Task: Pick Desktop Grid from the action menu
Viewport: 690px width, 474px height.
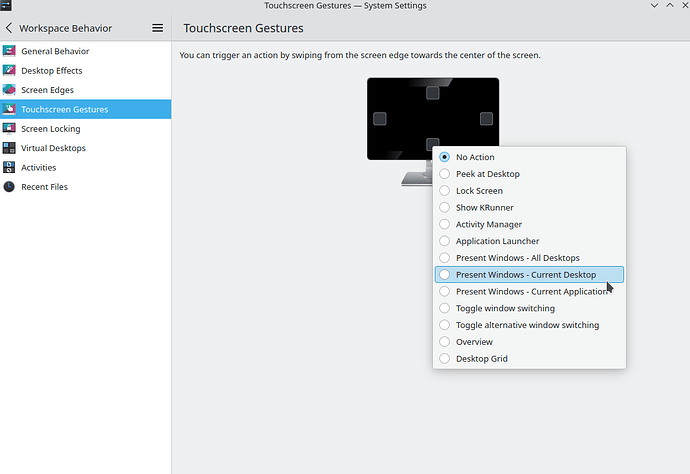Action: click(x=482, y=359)
